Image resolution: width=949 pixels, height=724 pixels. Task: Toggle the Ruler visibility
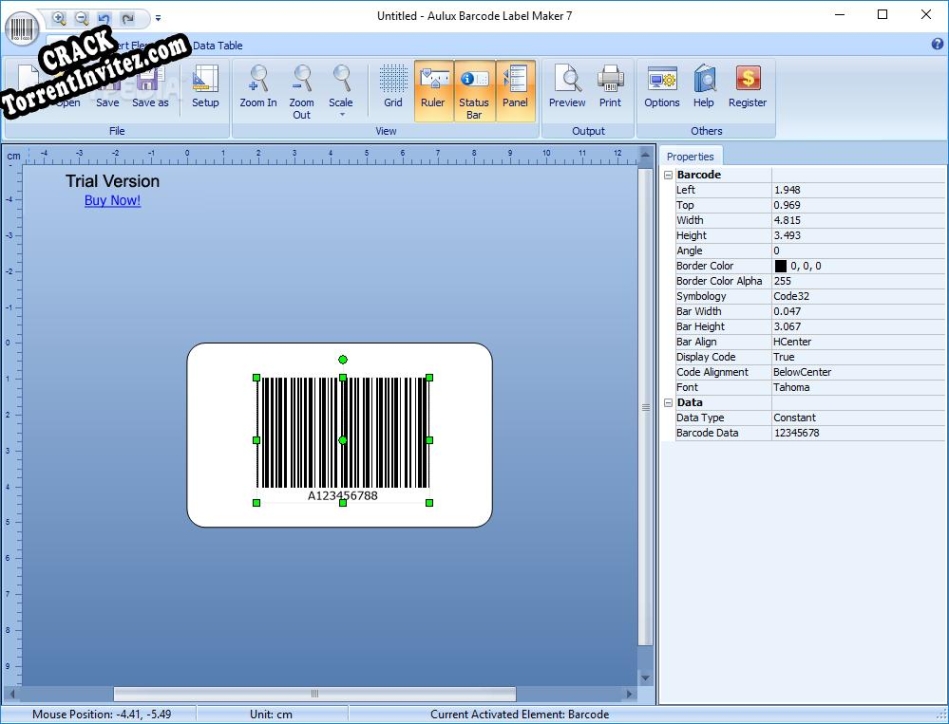click(x=434, y=90)
